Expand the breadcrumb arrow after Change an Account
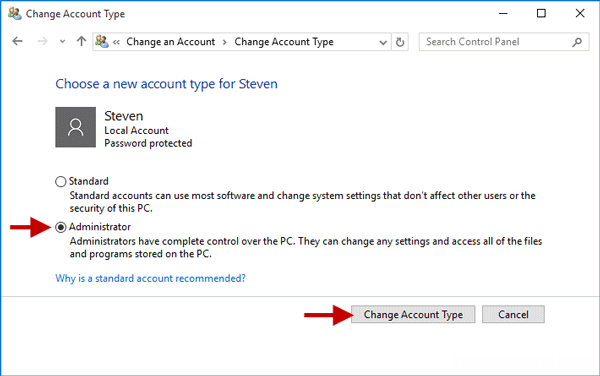Image resolution: width=600 pixels, height=376 pixels. [225, 42]
